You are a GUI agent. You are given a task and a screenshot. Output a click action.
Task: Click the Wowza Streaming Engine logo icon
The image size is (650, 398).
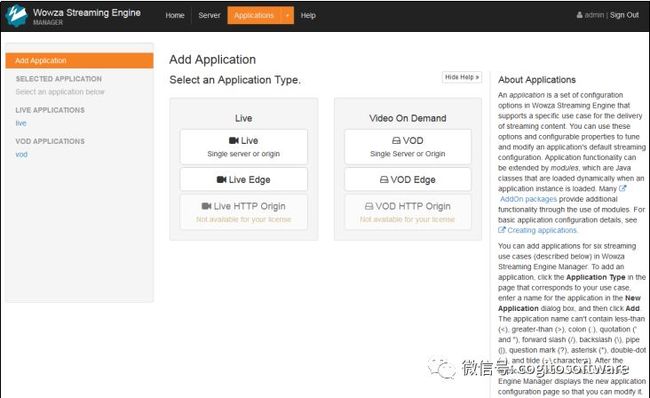click(16, 16)
